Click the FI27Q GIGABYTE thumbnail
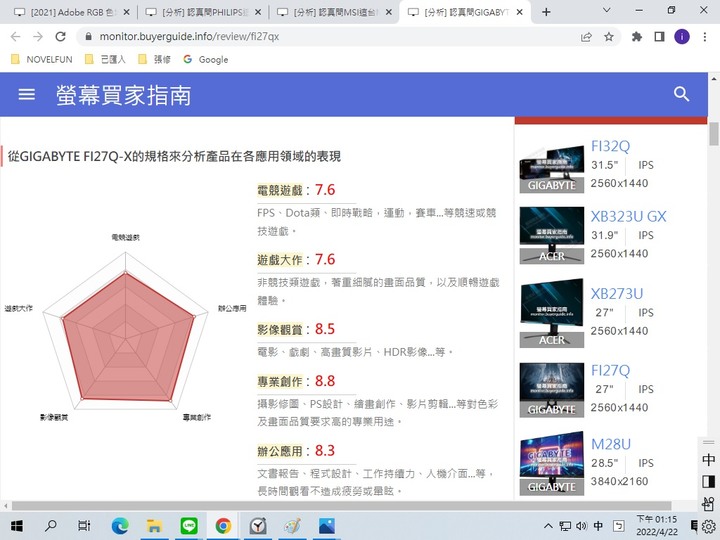Screen dimensions: 720x540 (551, 390)
